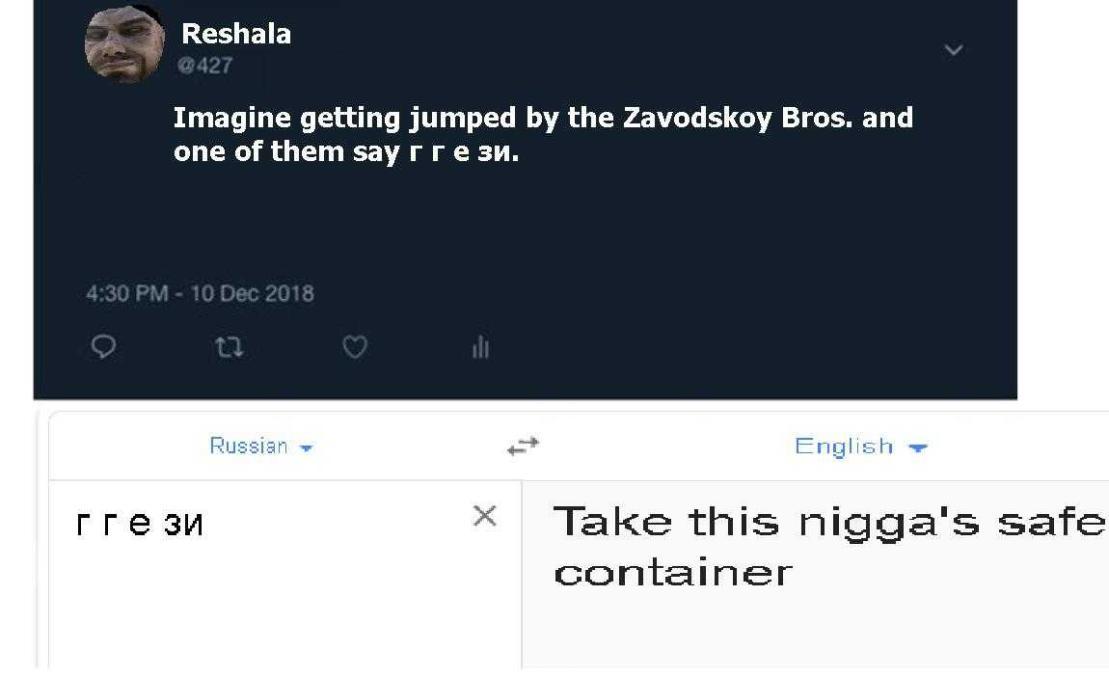Open the Russian source language dropdown
Screen dimensions: 1109x677
pyautogui.click(x=261, y=446)
